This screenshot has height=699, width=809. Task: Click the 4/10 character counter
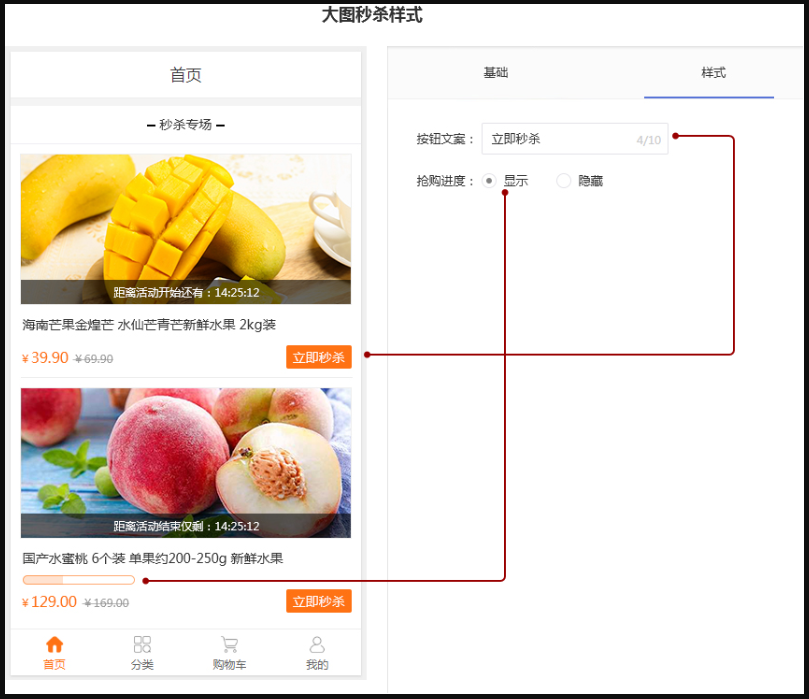point(649,140)
